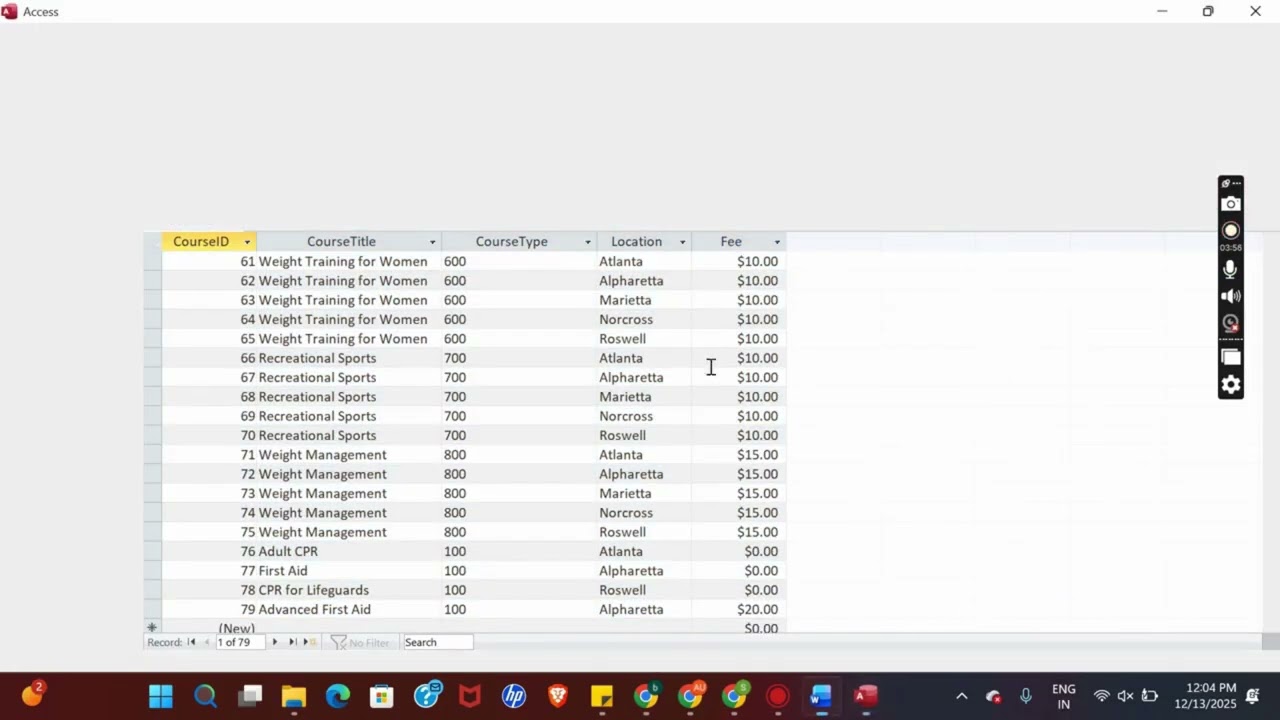
Task: Open the recorder settings gear
Action: 1231,385
